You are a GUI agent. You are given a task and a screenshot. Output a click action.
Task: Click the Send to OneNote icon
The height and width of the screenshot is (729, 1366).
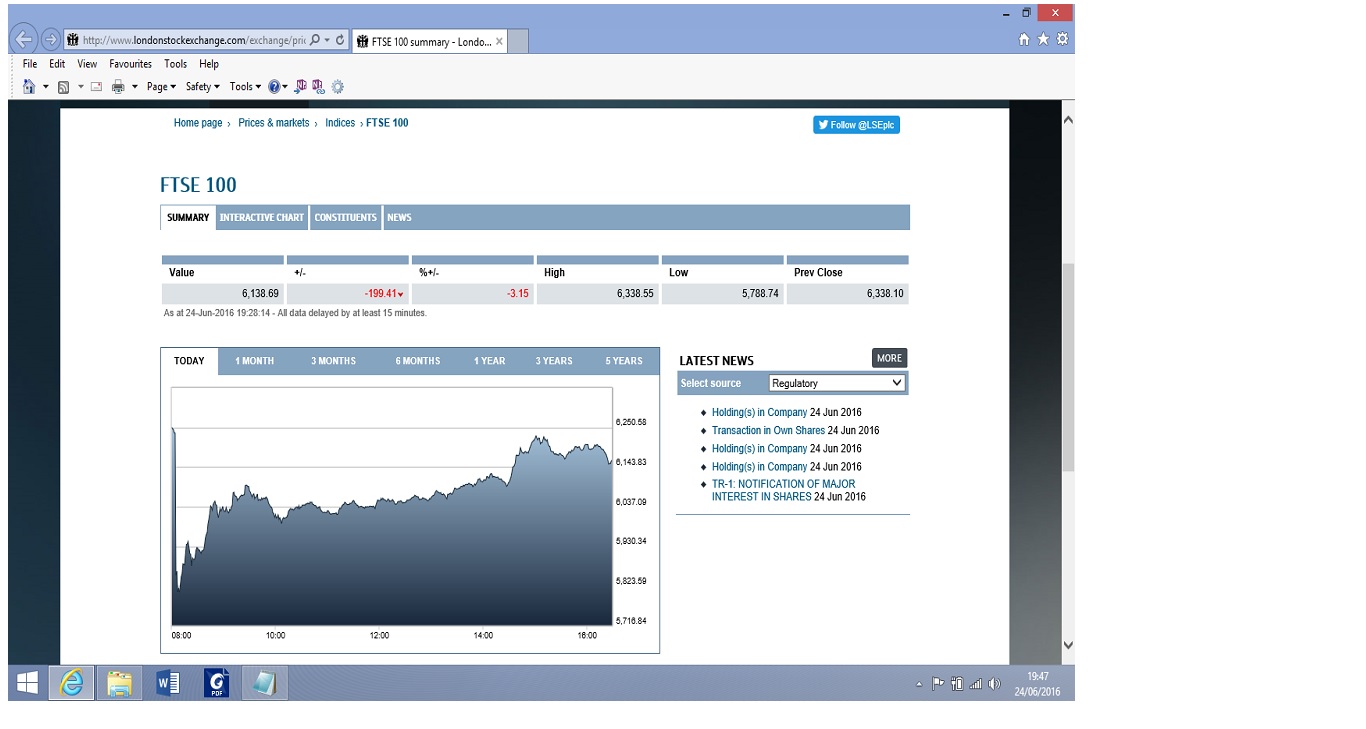[300, 86]
